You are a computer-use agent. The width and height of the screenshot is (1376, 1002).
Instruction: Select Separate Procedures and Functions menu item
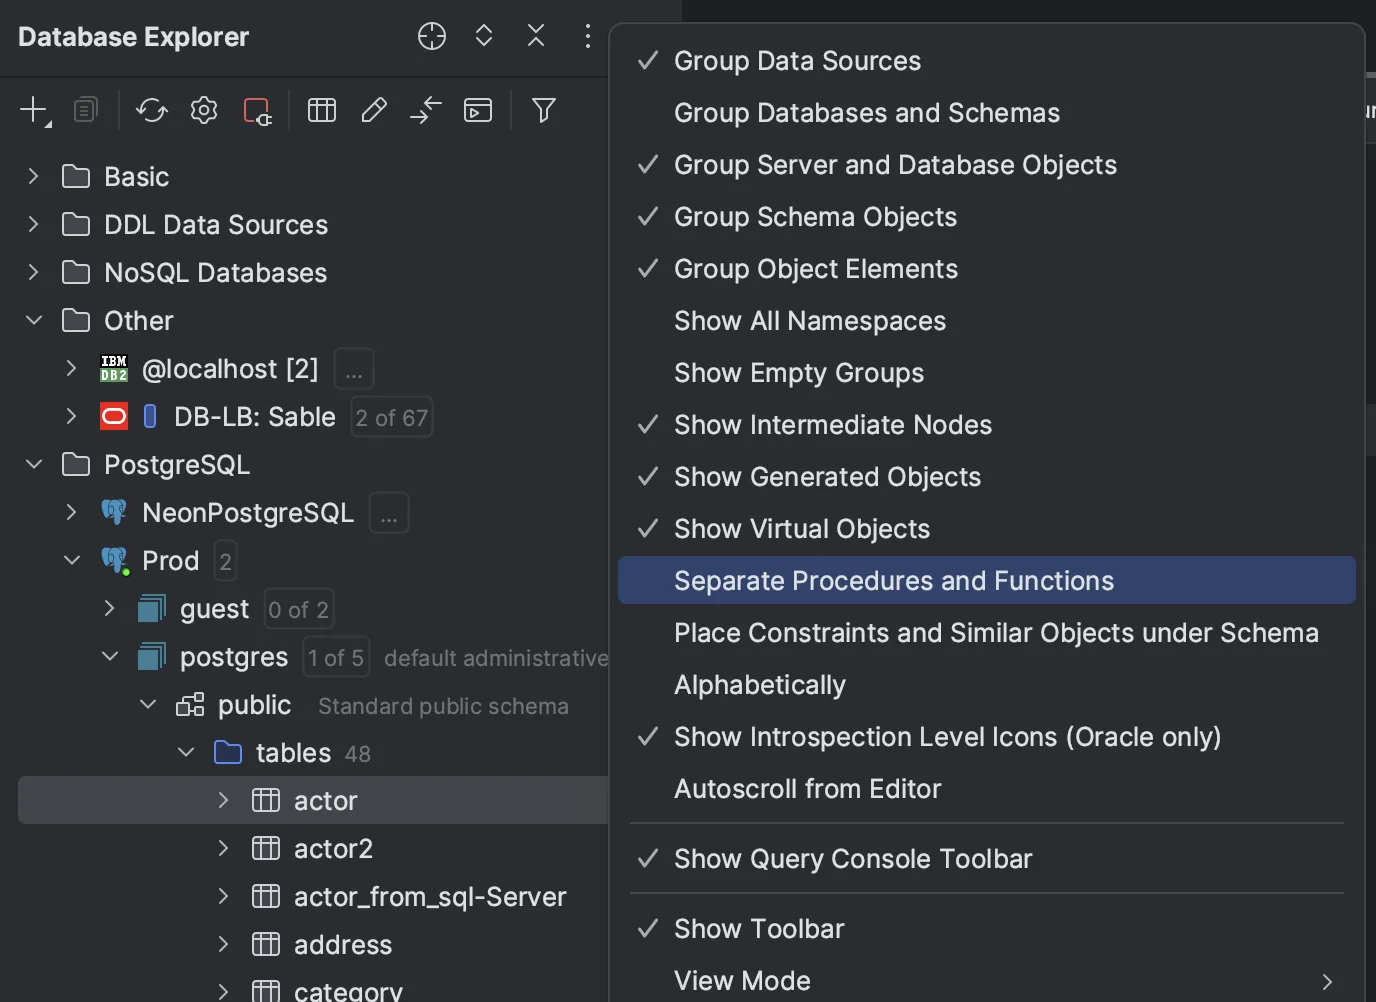[893, 581]
